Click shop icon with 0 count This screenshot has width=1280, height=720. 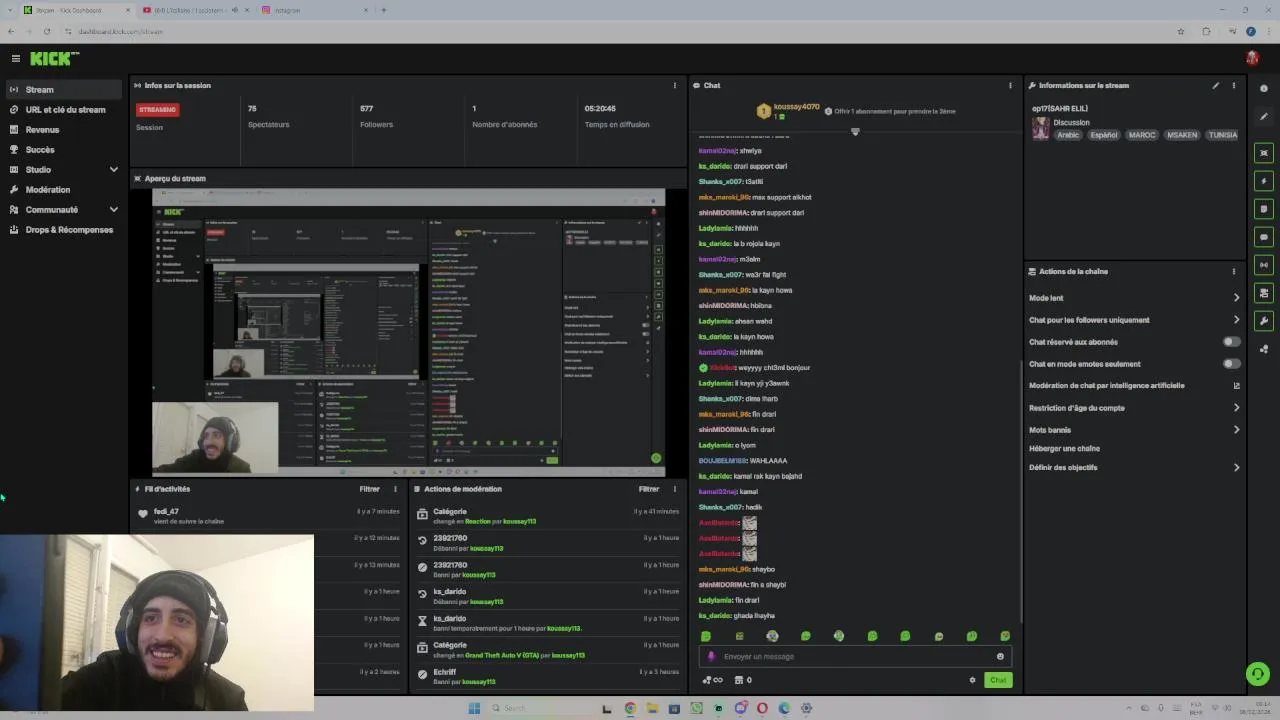pos(743,680)
